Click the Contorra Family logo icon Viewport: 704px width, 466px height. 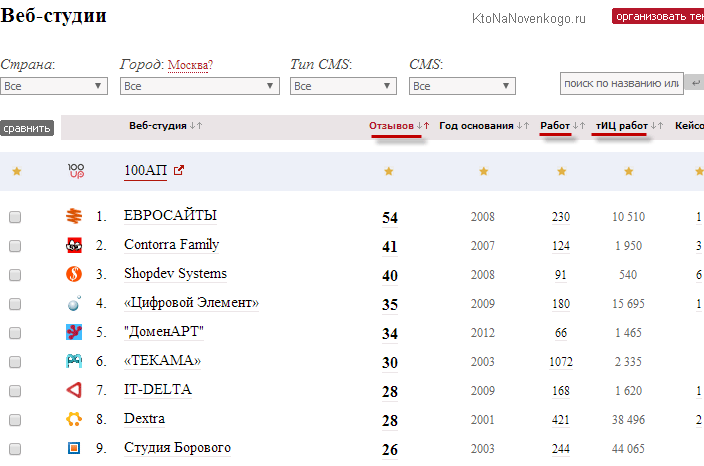[x=74, y=245]
